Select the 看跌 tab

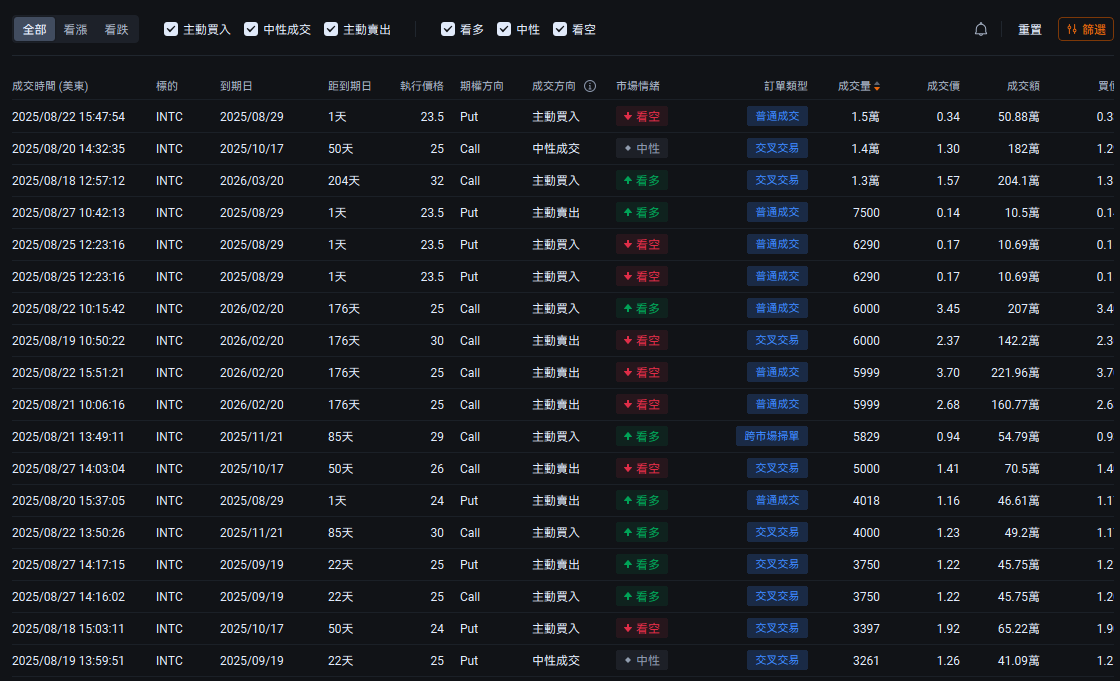(117, 30)
